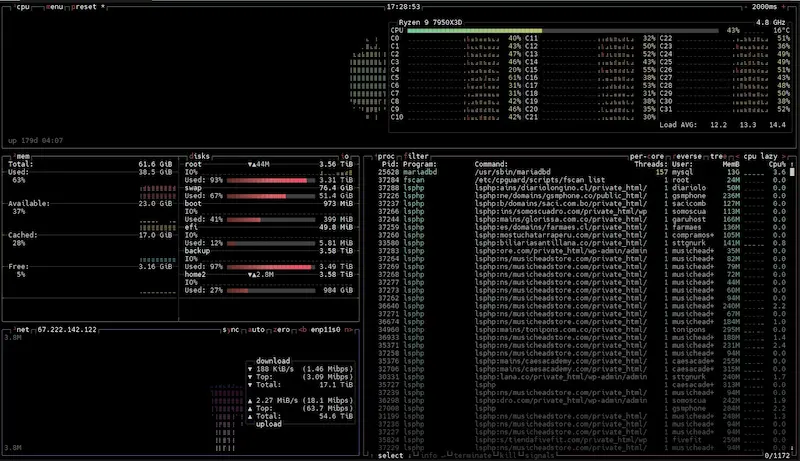Click the User: column header
The height and width of the screenshot is (461, 800).
click(x=683, y=164)
